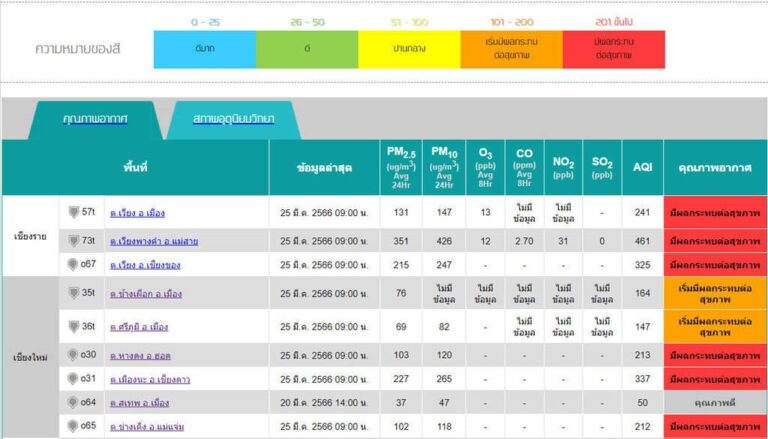768x439 pixels.
Task: Open the ต.เวียง อ.เมือง station link
Action: pyautogui.click(x=137, y=213)
